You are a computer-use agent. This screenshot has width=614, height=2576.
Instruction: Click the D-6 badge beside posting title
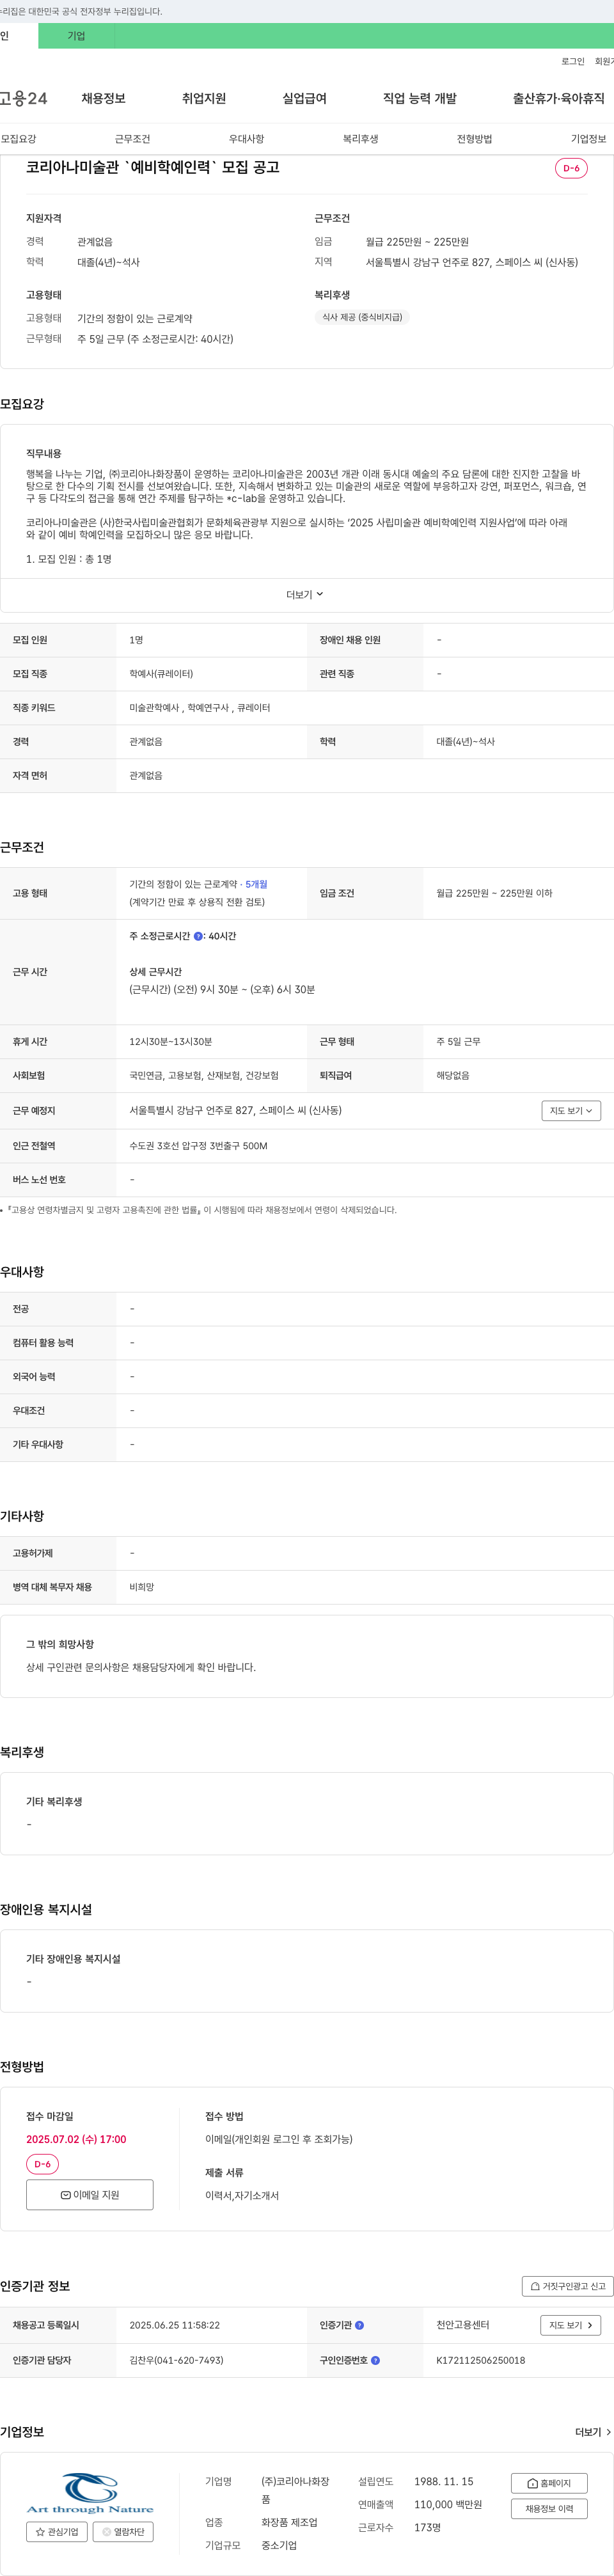pos(571,168)
